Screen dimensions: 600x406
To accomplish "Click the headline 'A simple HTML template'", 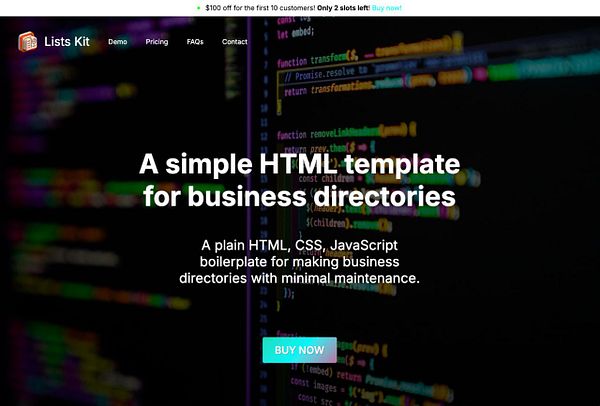I will coord(300,164).
